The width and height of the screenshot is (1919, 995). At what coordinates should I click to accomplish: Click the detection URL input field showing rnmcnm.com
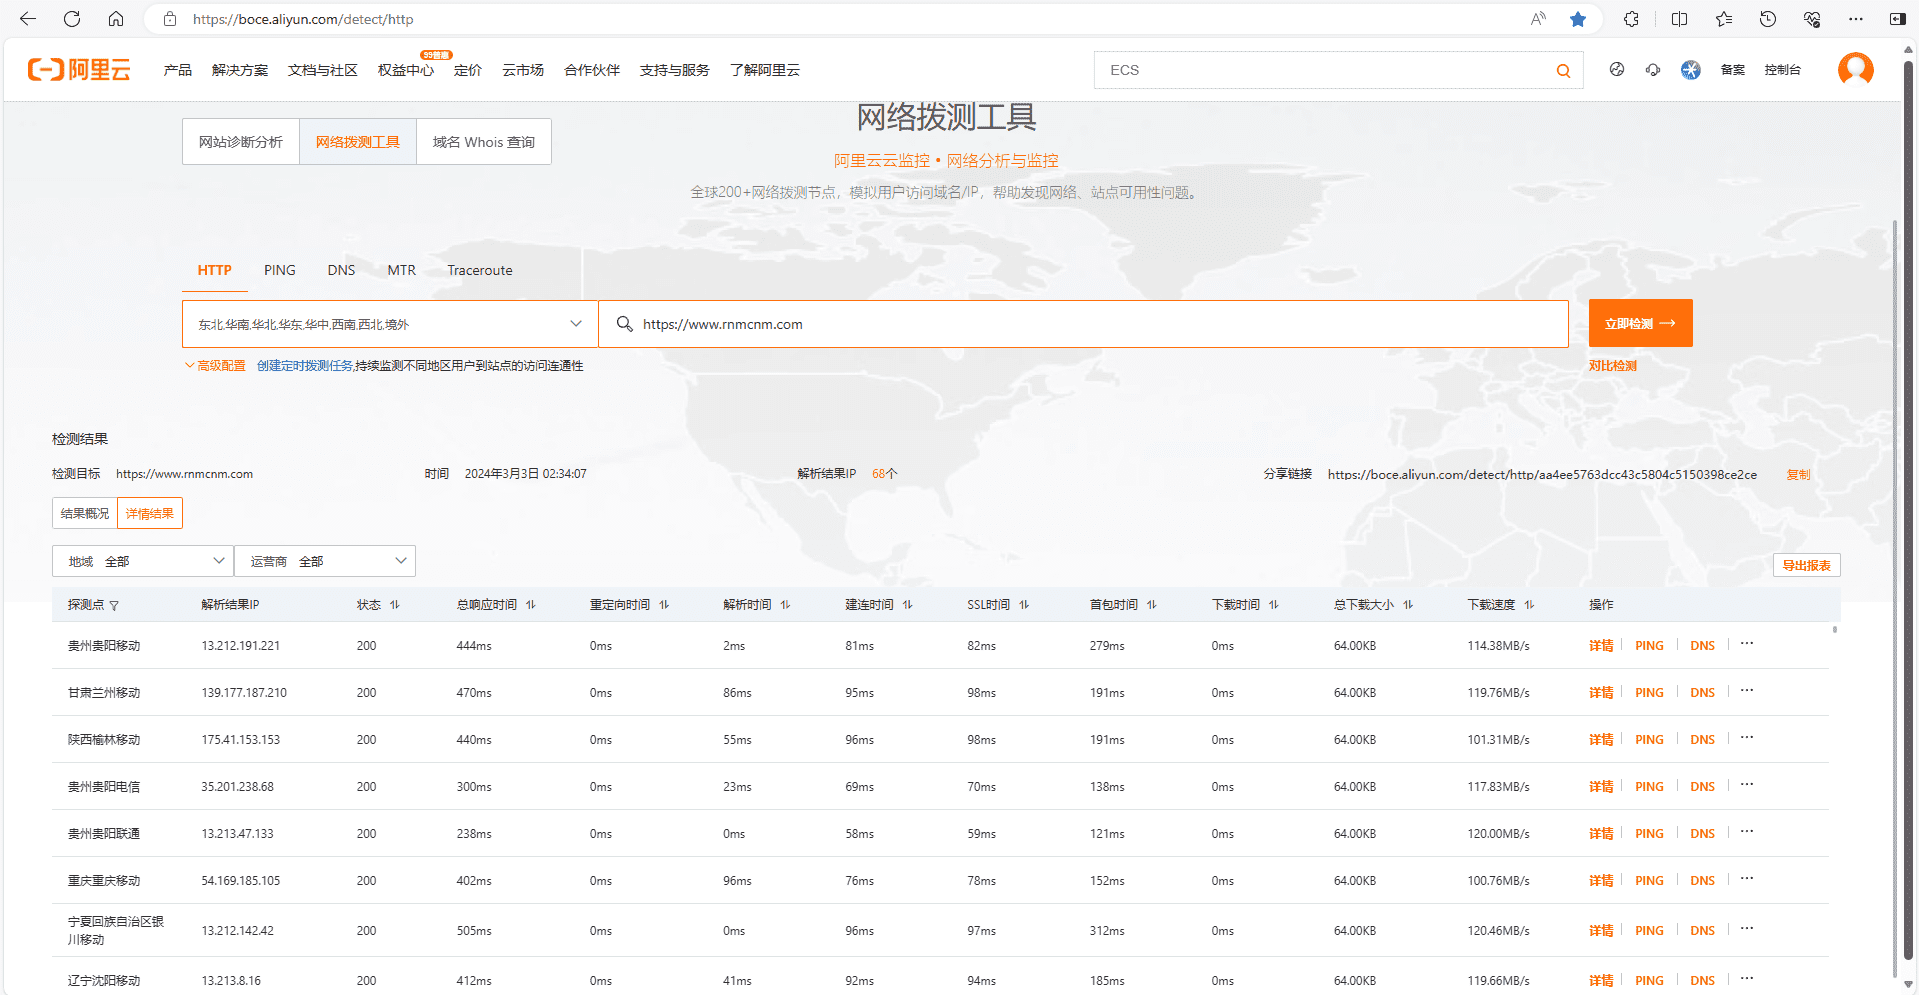coord(1084,323)
